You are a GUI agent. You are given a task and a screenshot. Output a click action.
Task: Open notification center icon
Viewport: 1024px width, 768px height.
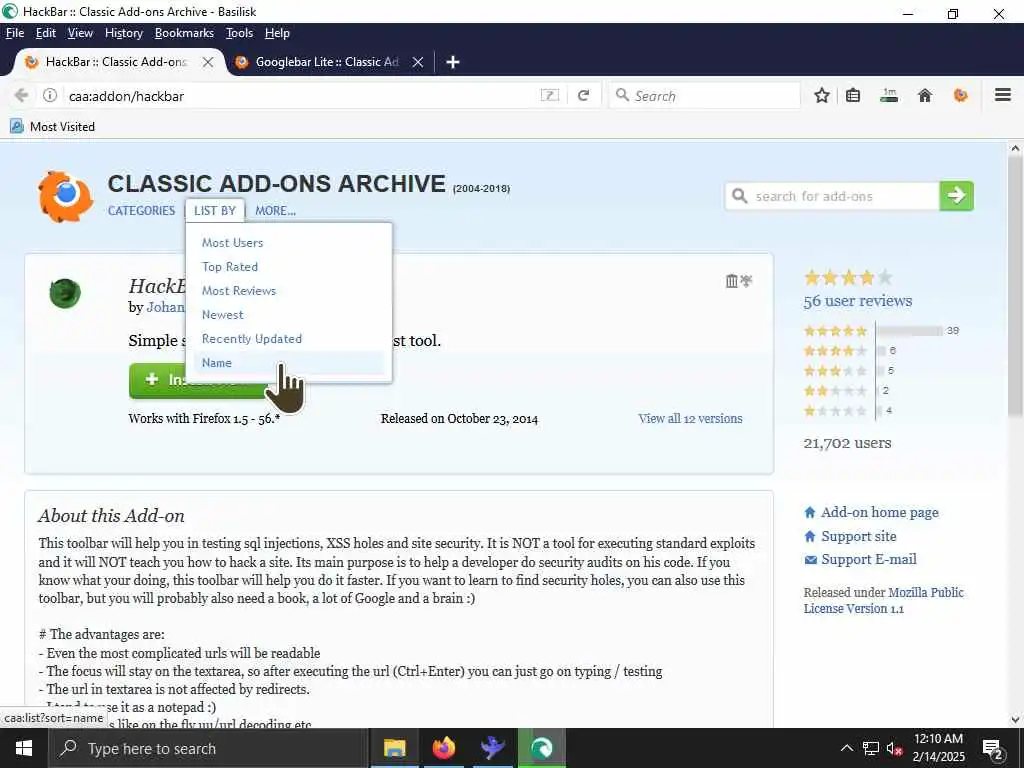pyautogui.click(x=993, y=748)
